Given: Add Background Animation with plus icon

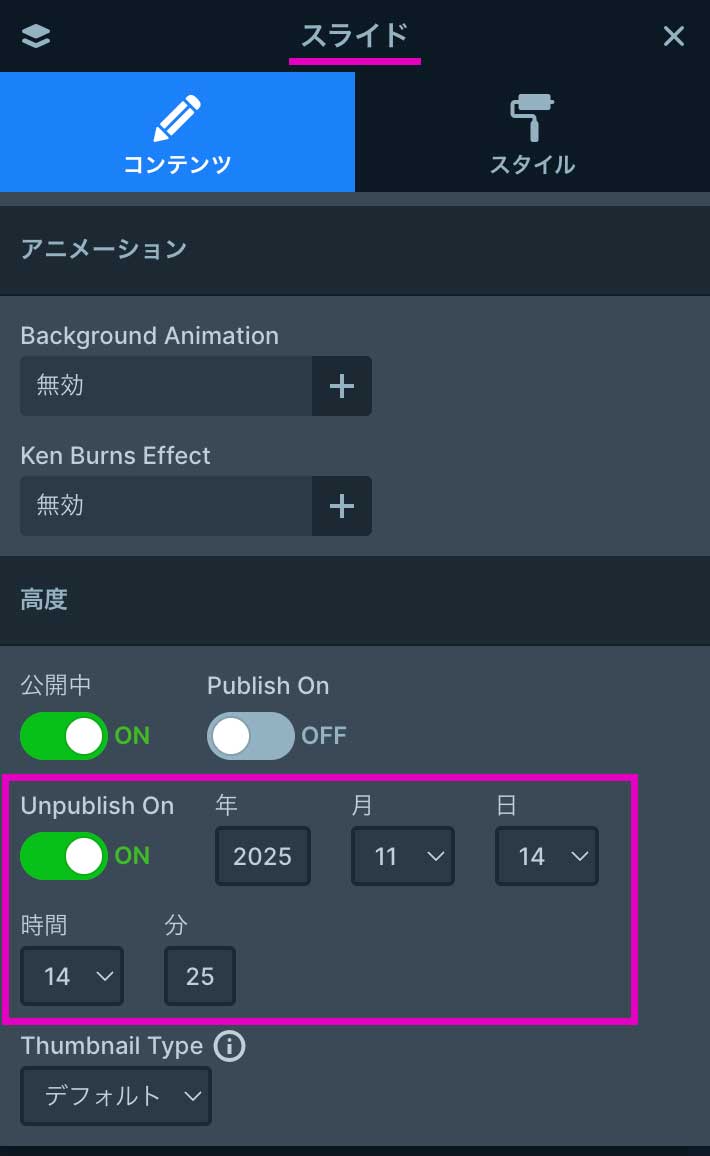Looking at the screenshot, I should pyautogui.click(x=342, y=386).
